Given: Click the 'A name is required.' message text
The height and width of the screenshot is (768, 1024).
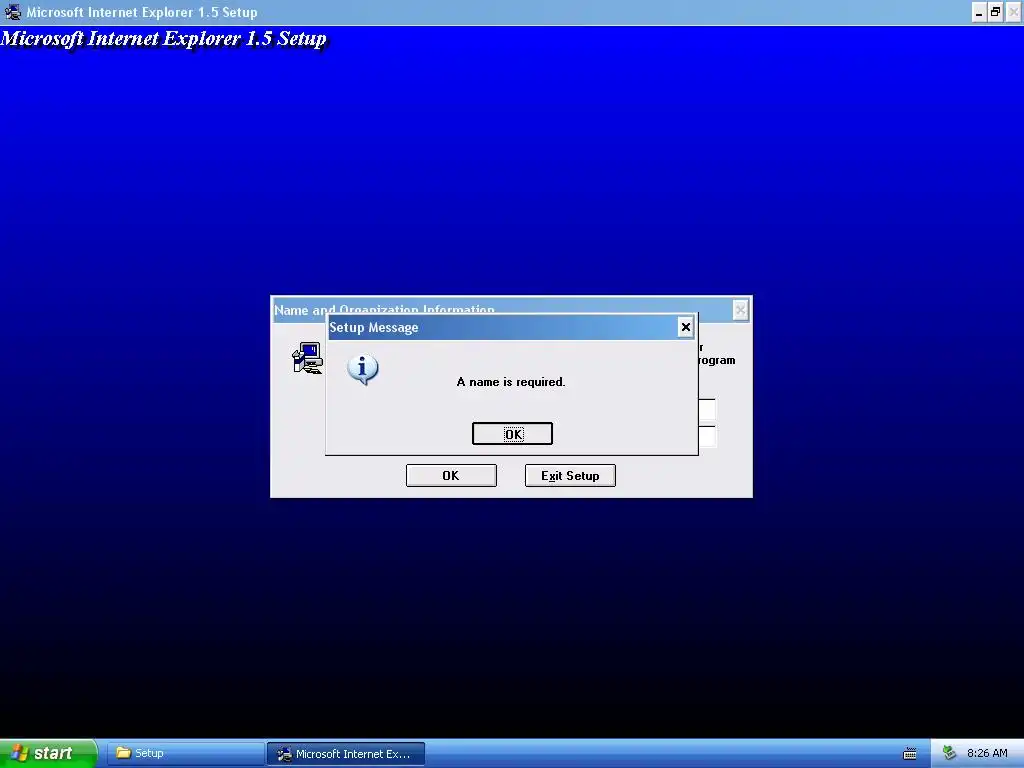Looking at the screenshot, I should (x=511, y=382).
